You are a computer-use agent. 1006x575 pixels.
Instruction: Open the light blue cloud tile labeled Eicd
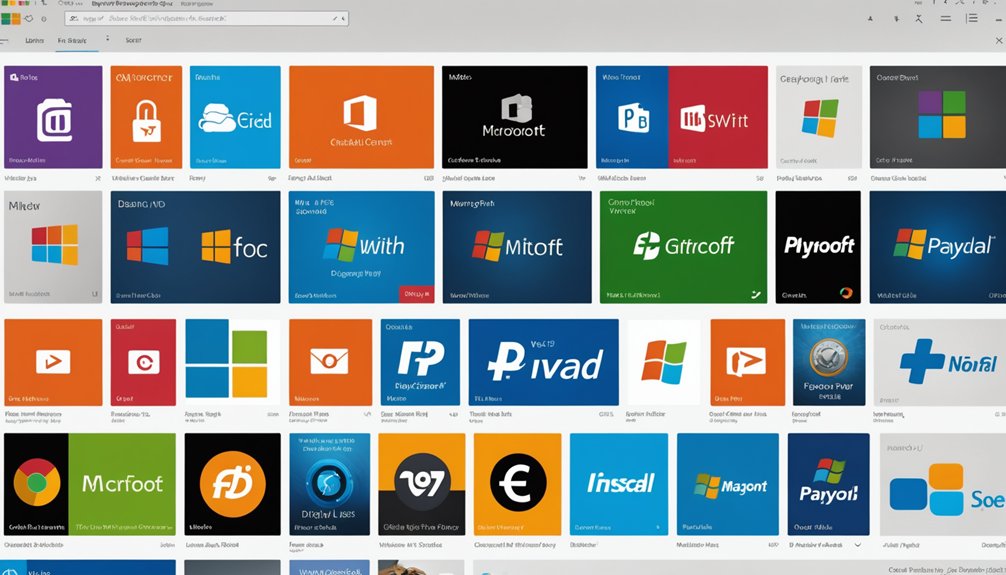click(x=235, y=117)
